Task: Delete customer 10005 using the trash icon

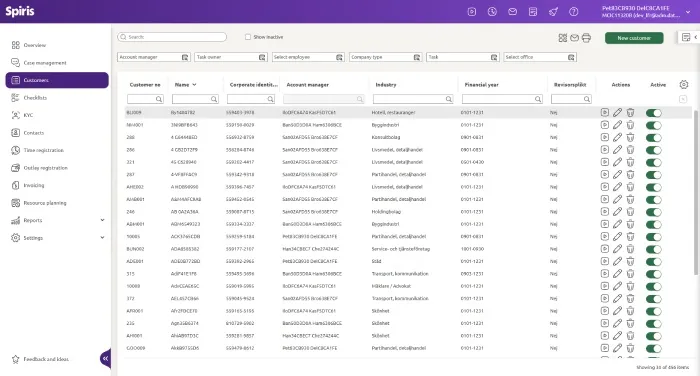Action: [x=630, y=237]
